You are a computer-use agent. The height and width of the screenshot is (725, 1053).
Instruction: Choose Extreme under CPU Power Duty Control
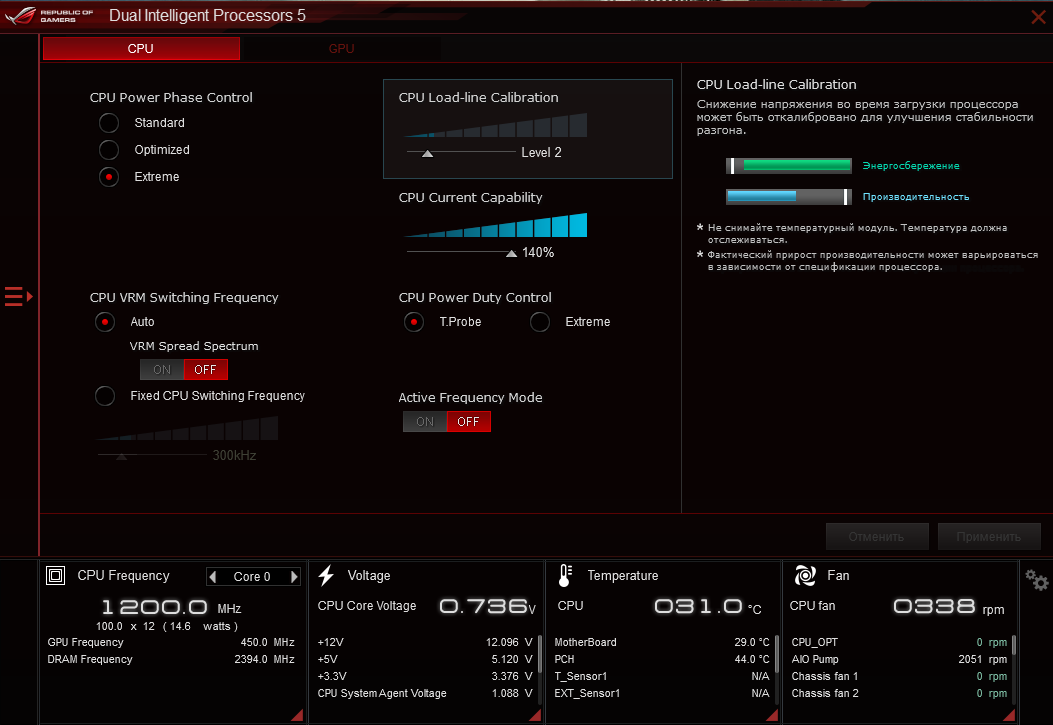click(x=540, y=322)
